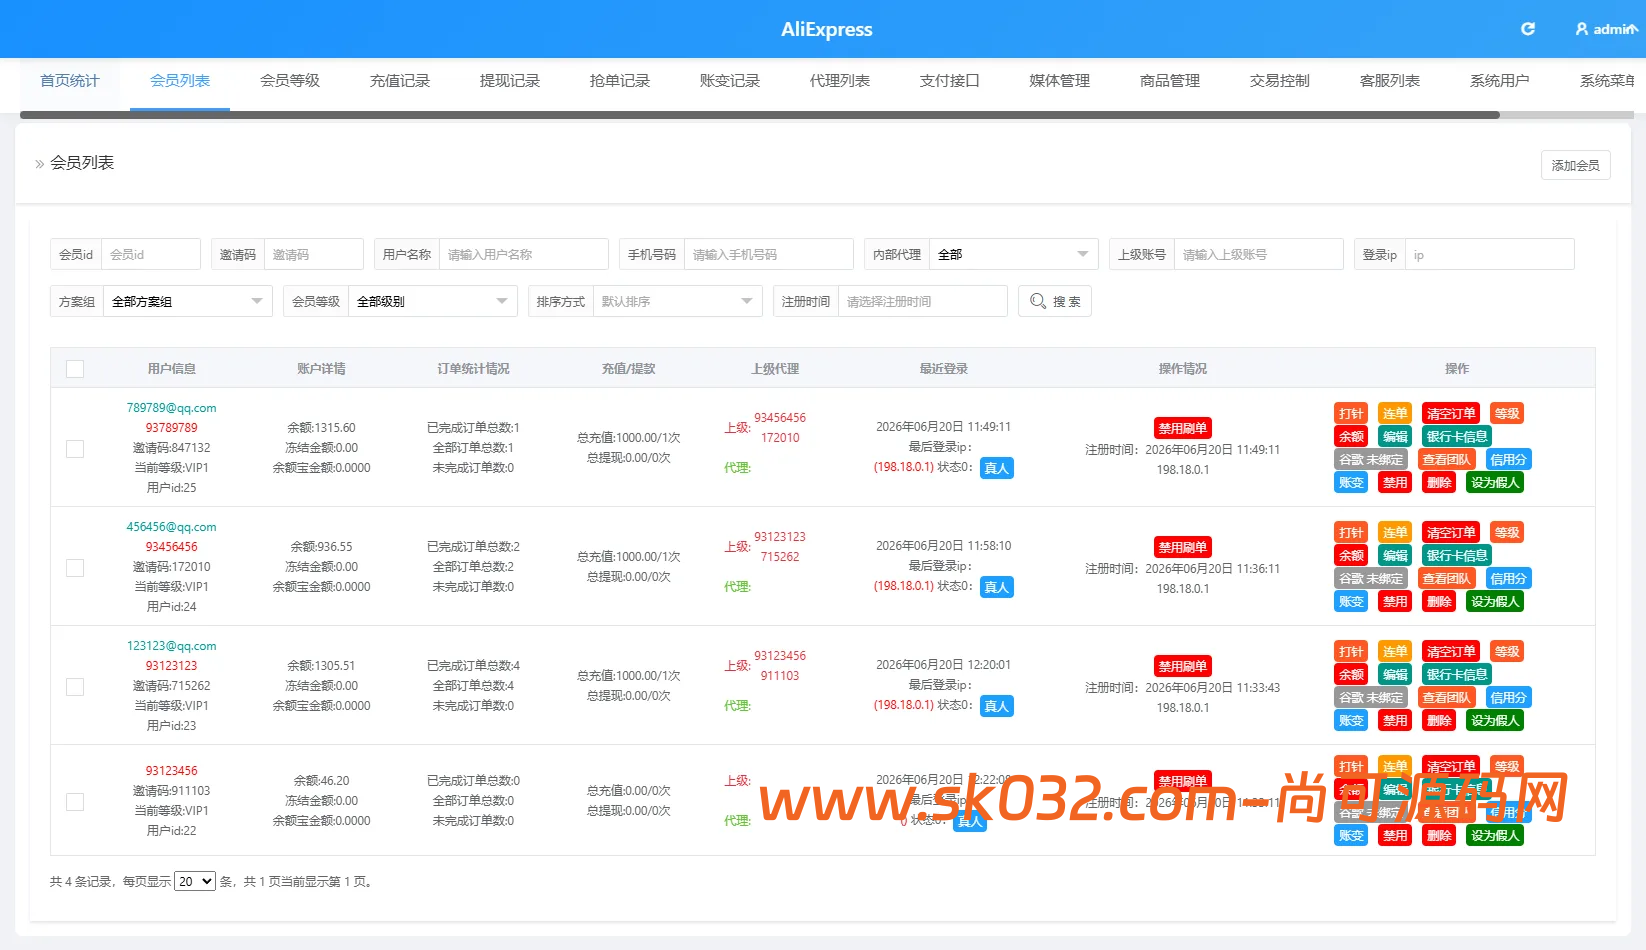Switch to the 首页统计 tab
The width and height of the screenshot is (1646, 950).
click(70, 81)
